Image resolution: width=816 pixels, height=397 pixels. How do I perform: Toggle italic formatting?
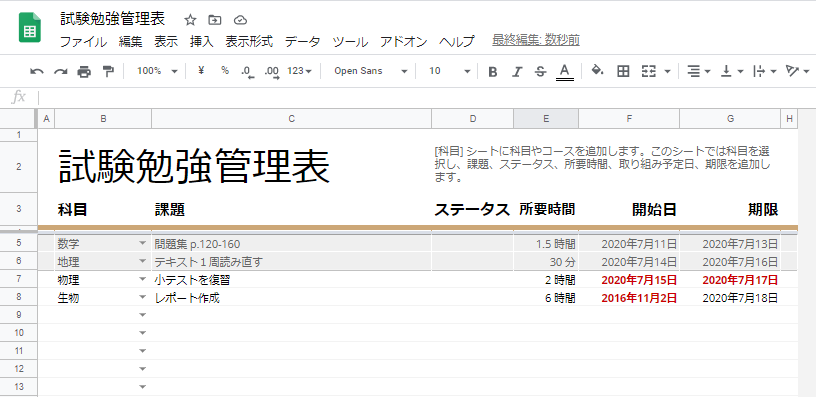point(516,72)
